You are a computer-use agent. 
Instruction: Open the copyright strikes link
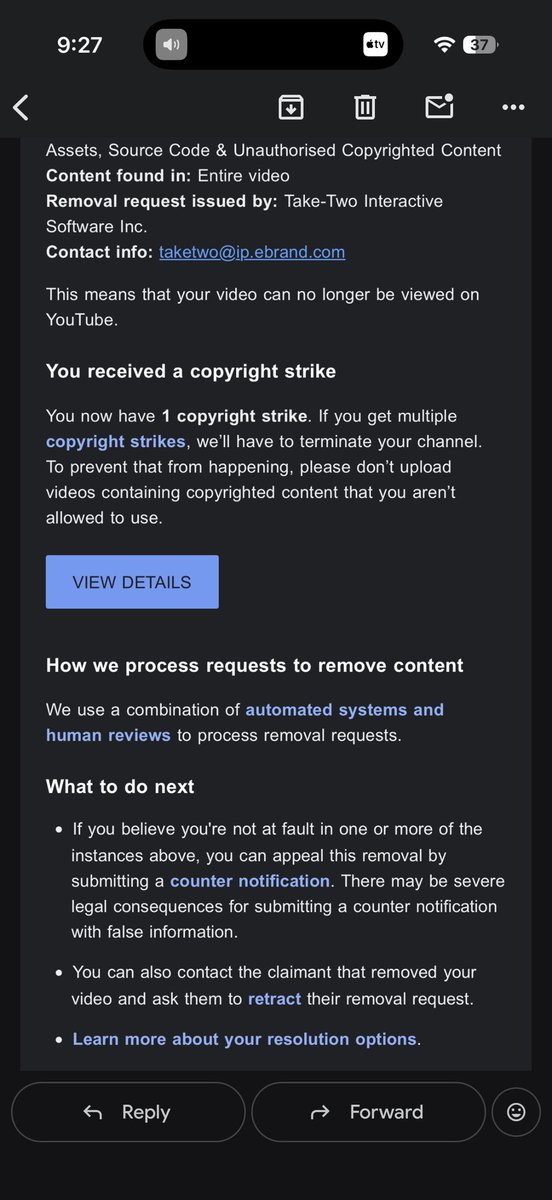[x=116, y=441]
